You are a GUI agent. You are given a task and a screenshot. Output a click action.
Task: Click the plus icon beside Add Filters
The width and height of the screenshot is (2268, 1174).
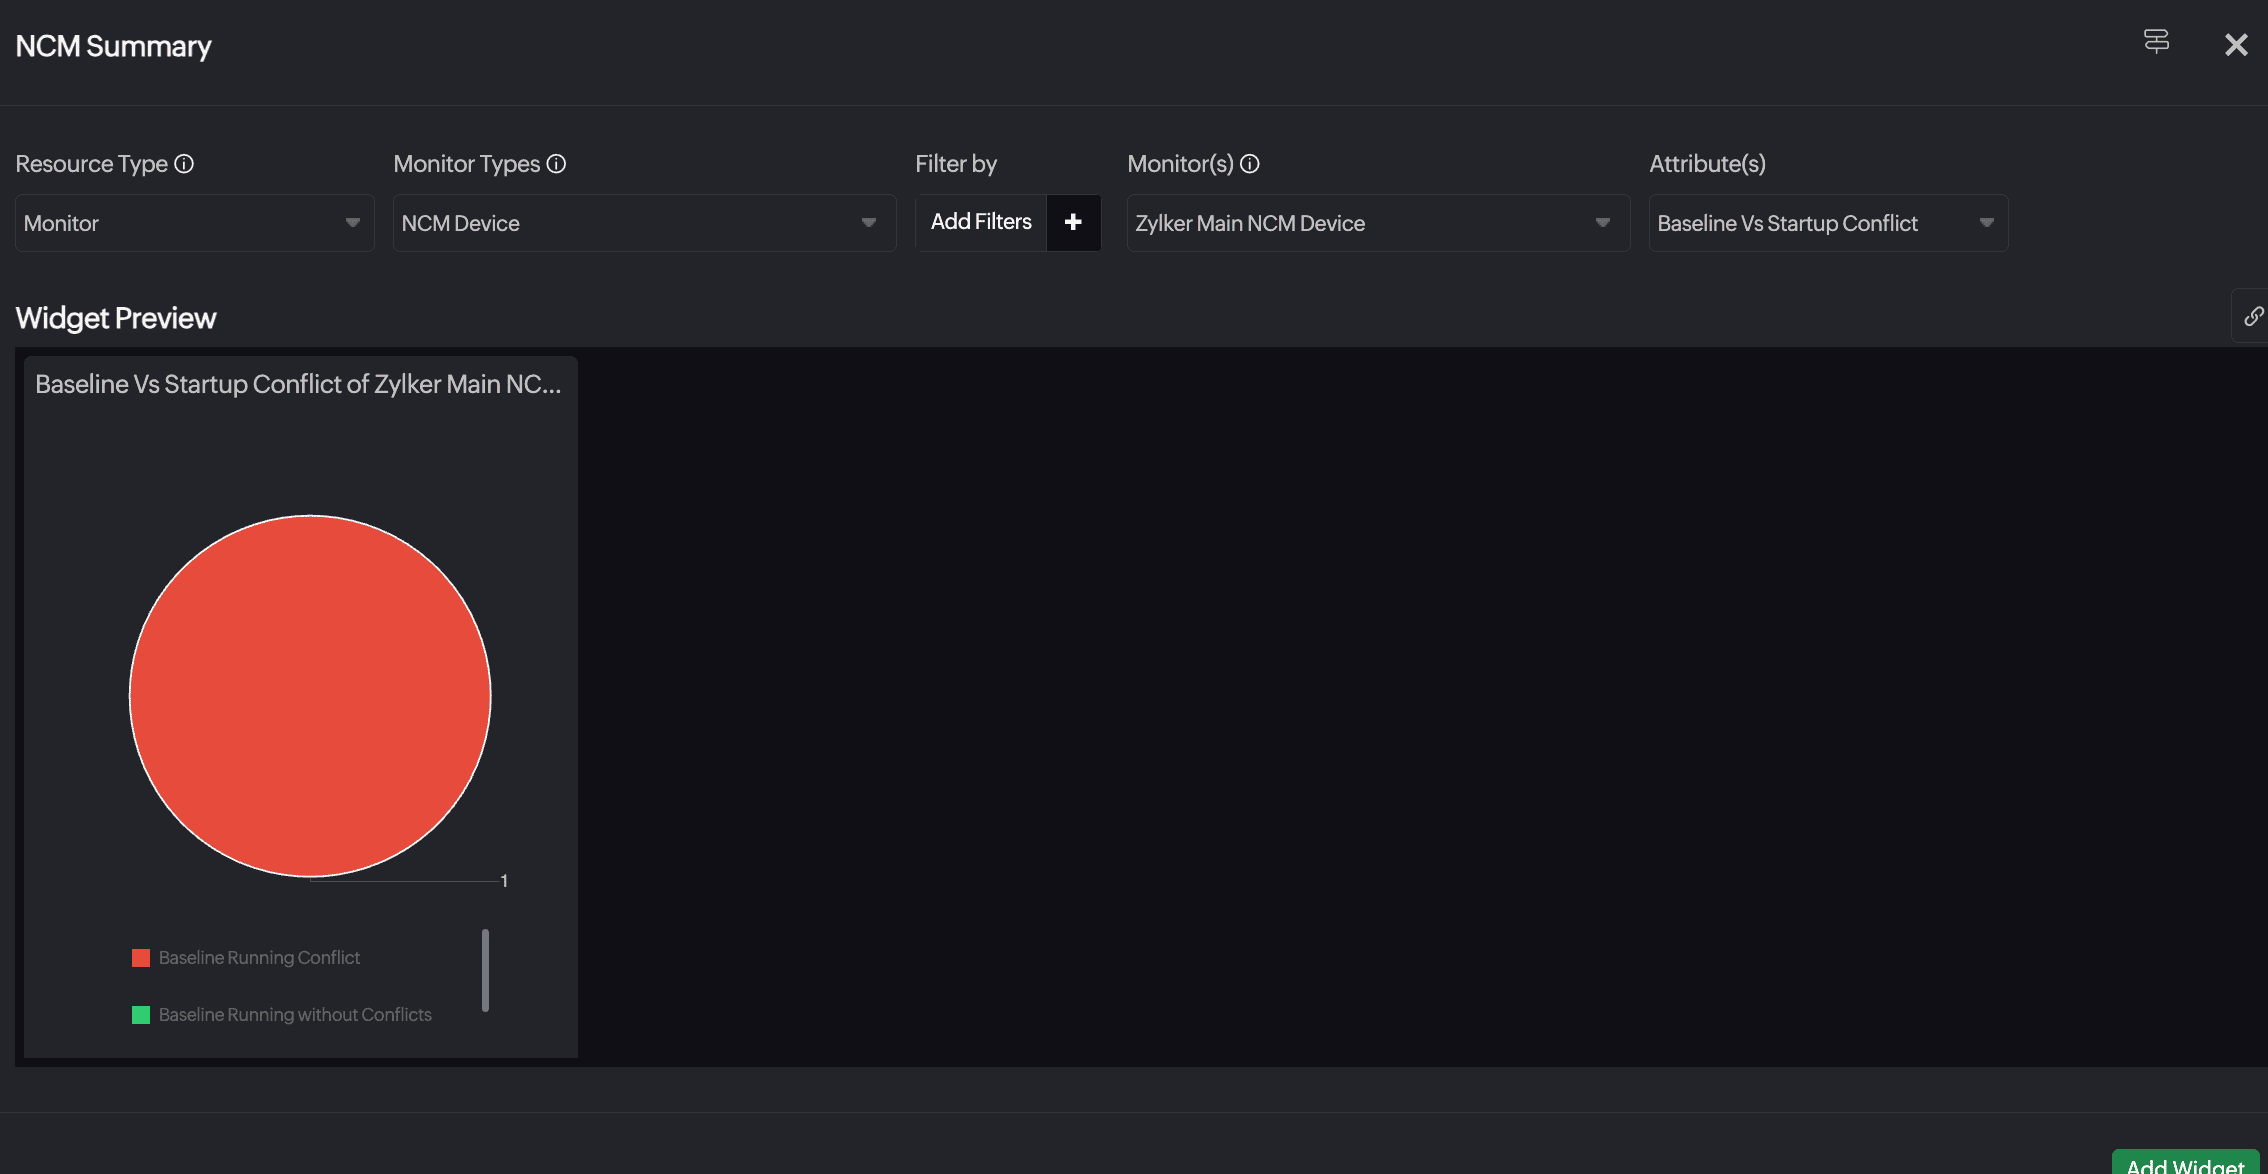pyautogui.click(x=1073, y=222)
